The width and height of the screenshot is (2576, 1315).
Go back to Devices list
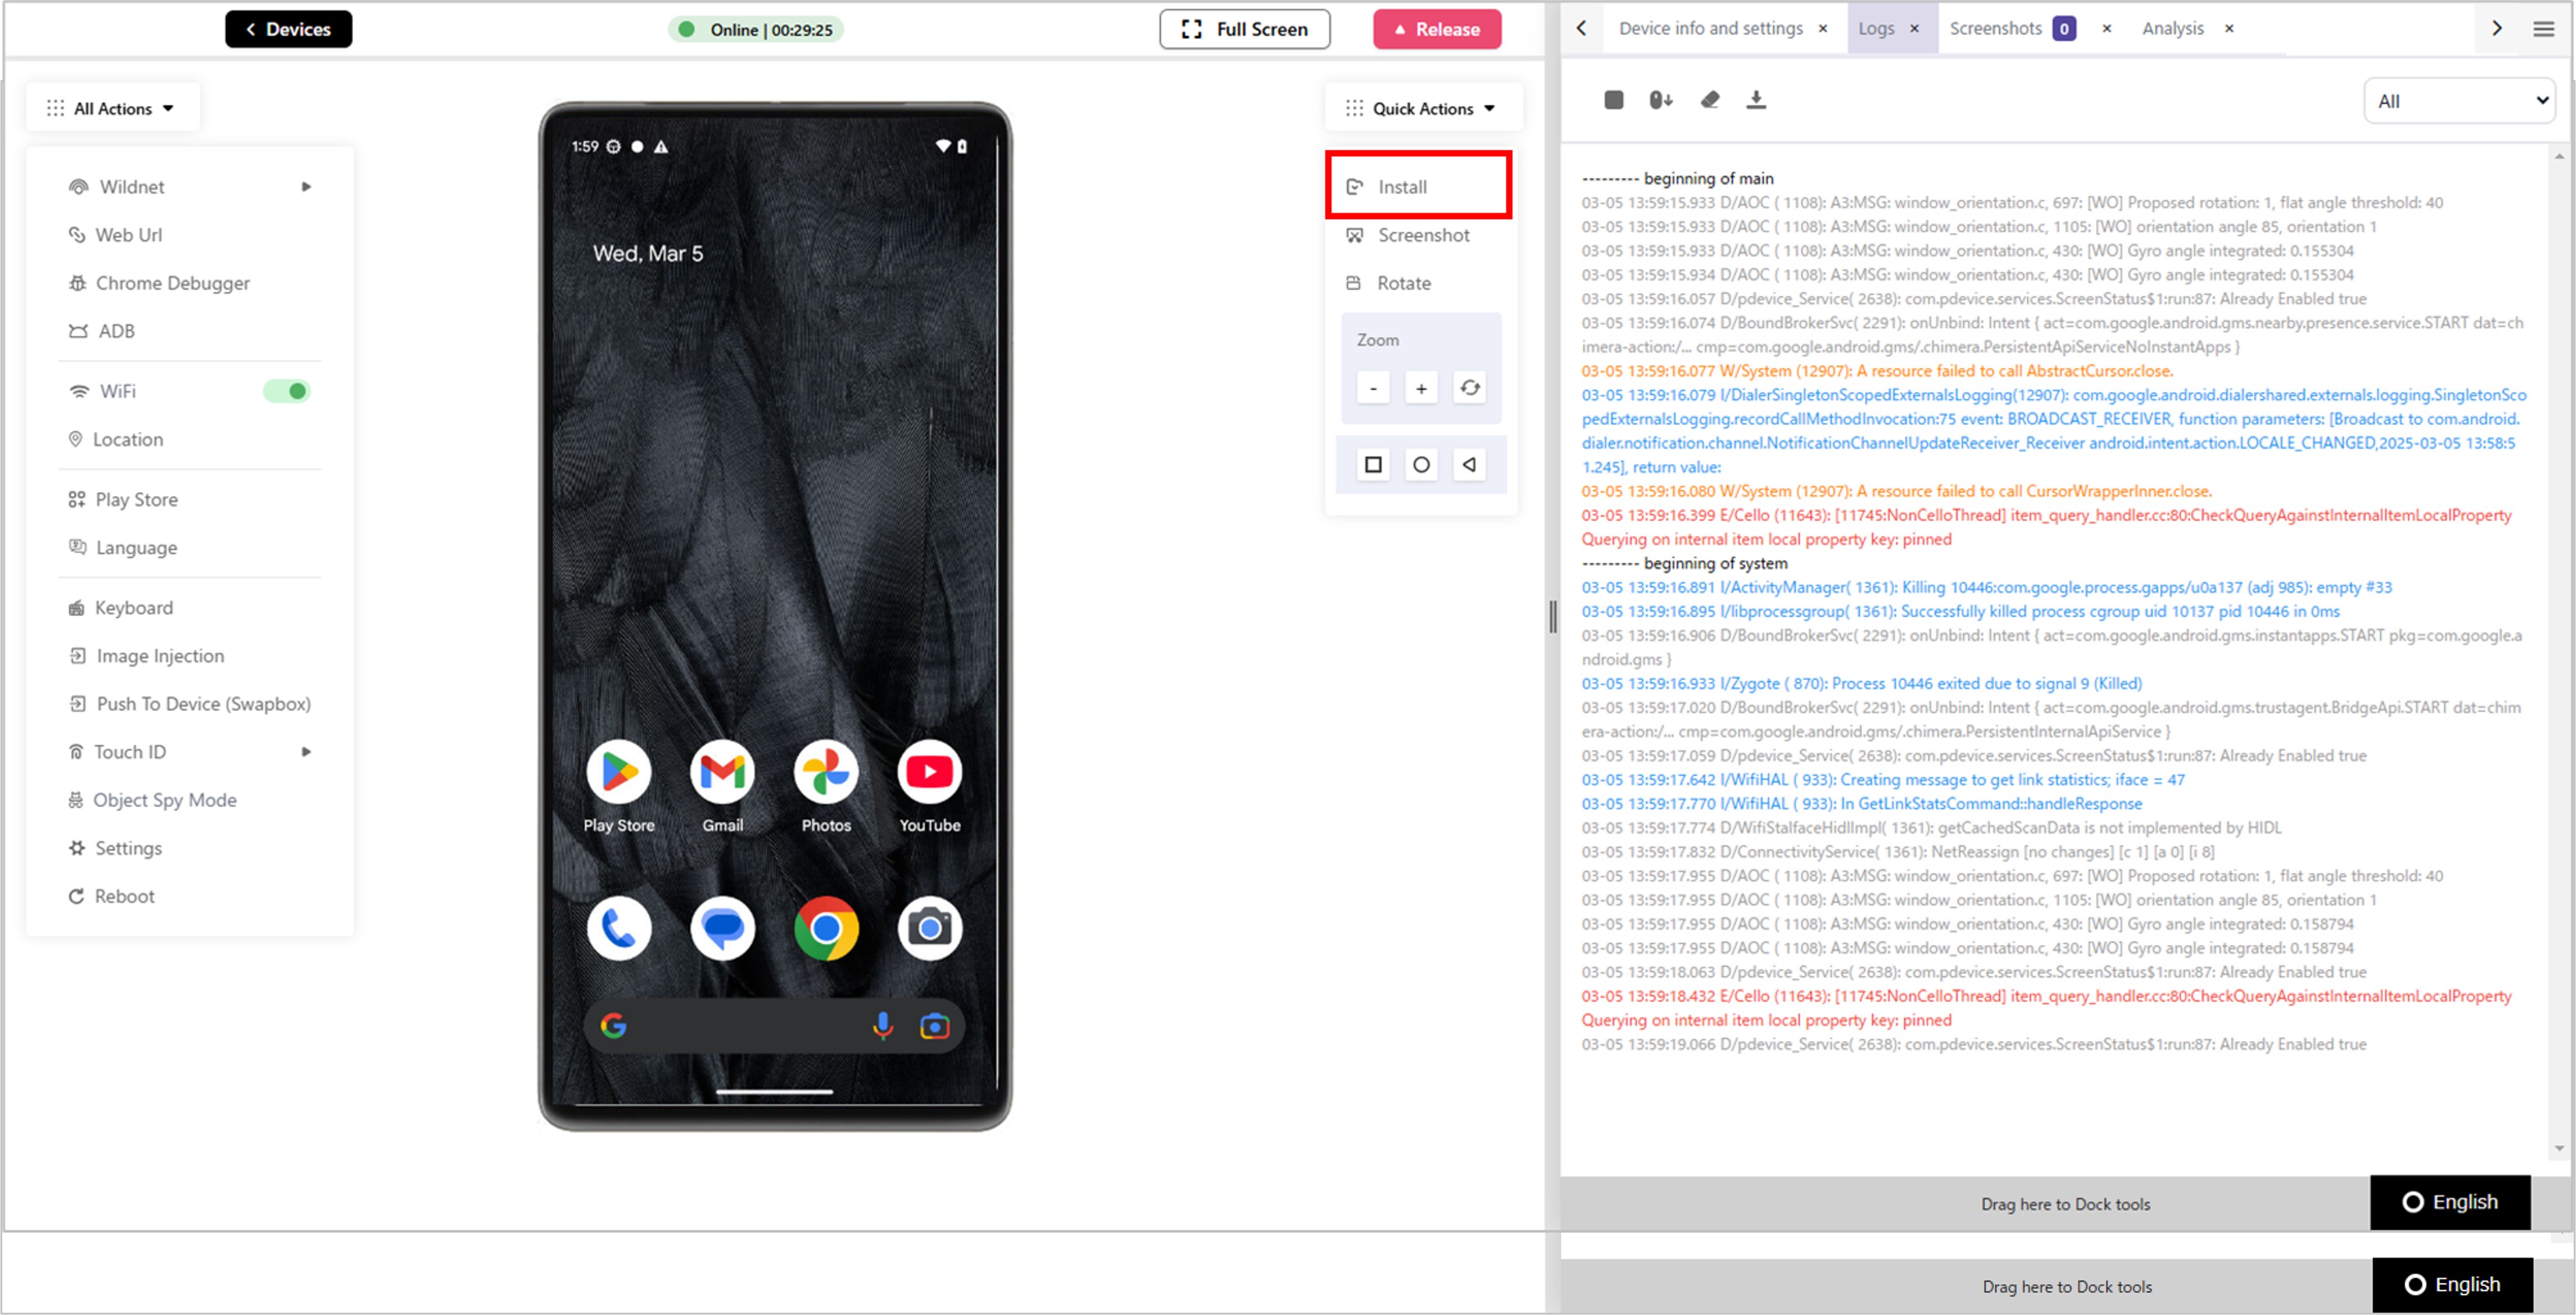coord(288,29)
